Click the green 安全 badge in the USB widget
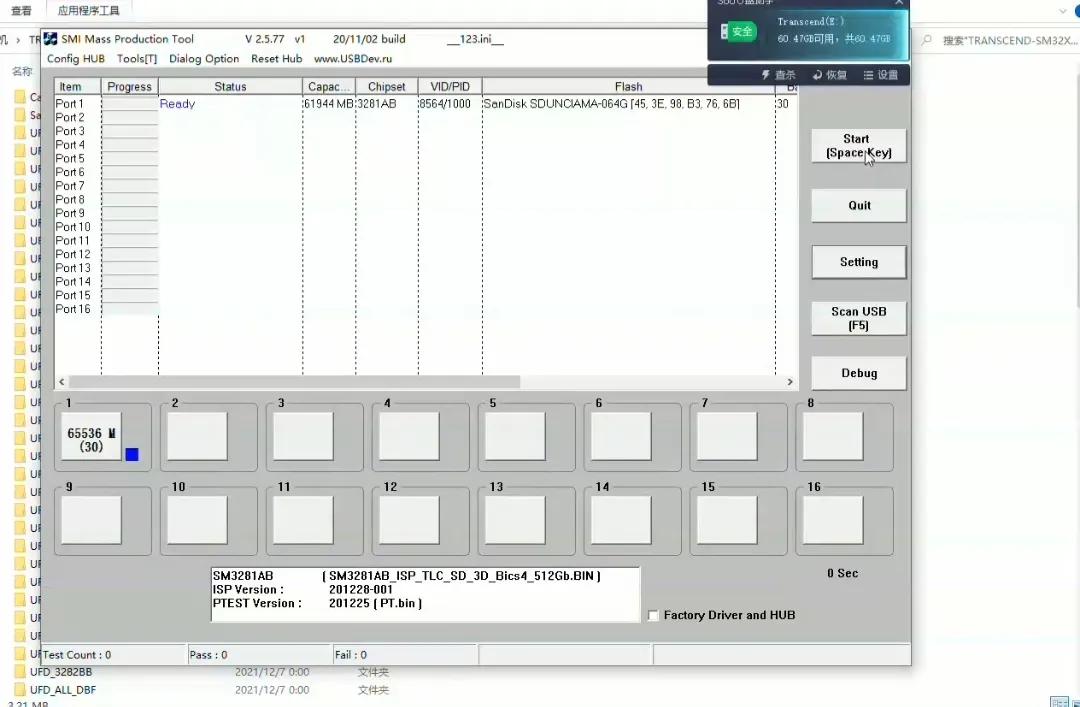The width and height of the screenshot is (1080, 707). pyautogui.click(x=738, y=31)
